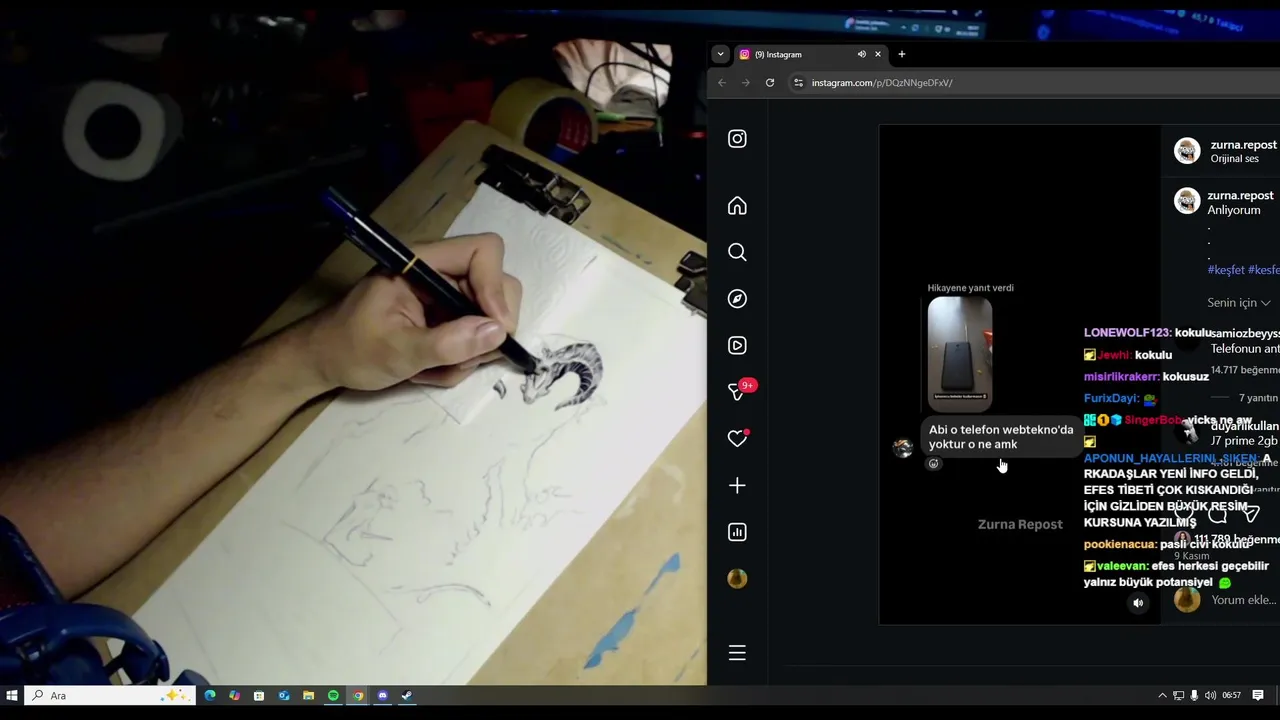Click the microphone tray icon
This screenshot has width=1280, height=720.
coord(1194,695)
